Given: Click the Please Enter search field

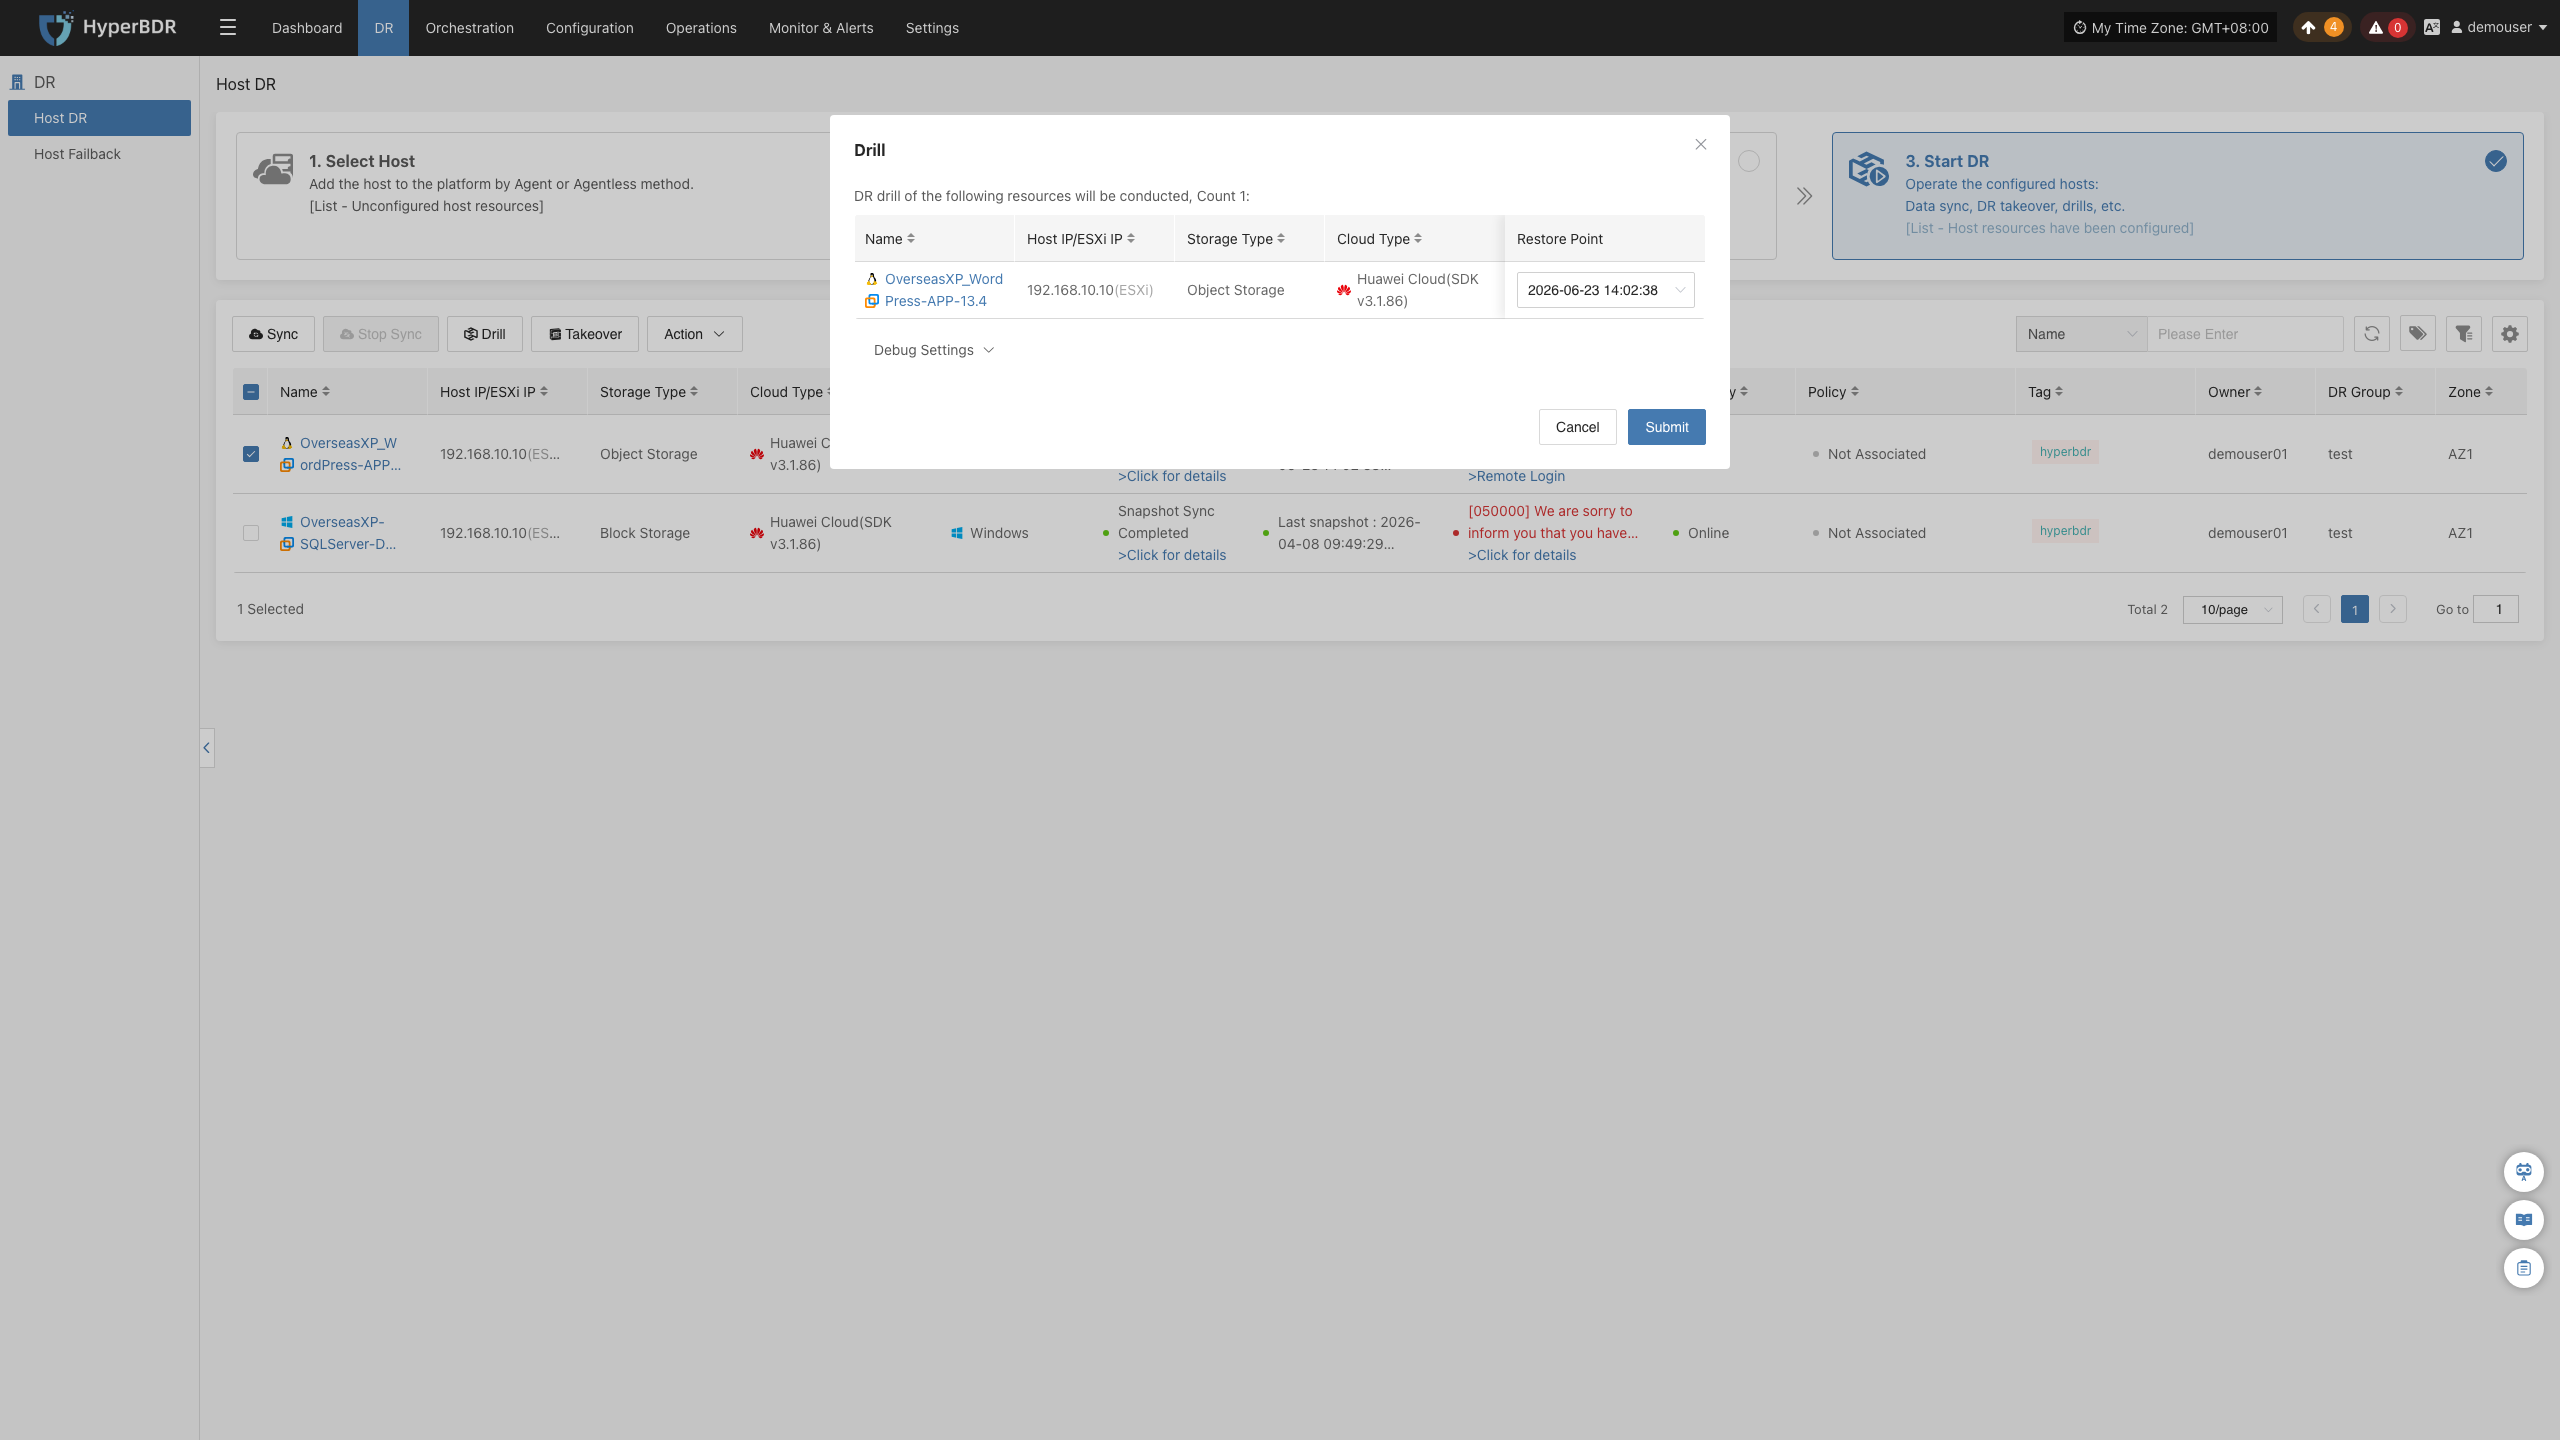Looking at the screenshot, I should click(x=2244, y=334).
